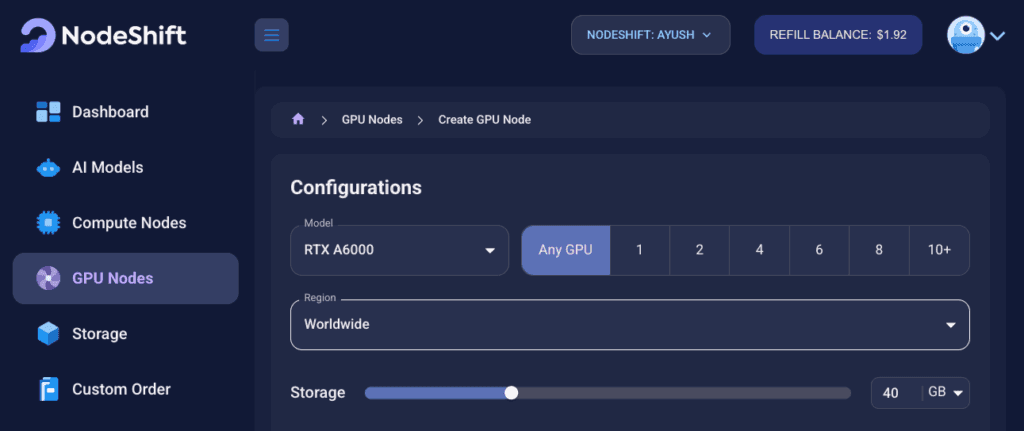
Task: Click the Storage cube icon
Action: pyautogui.click(x=48, y=334)
